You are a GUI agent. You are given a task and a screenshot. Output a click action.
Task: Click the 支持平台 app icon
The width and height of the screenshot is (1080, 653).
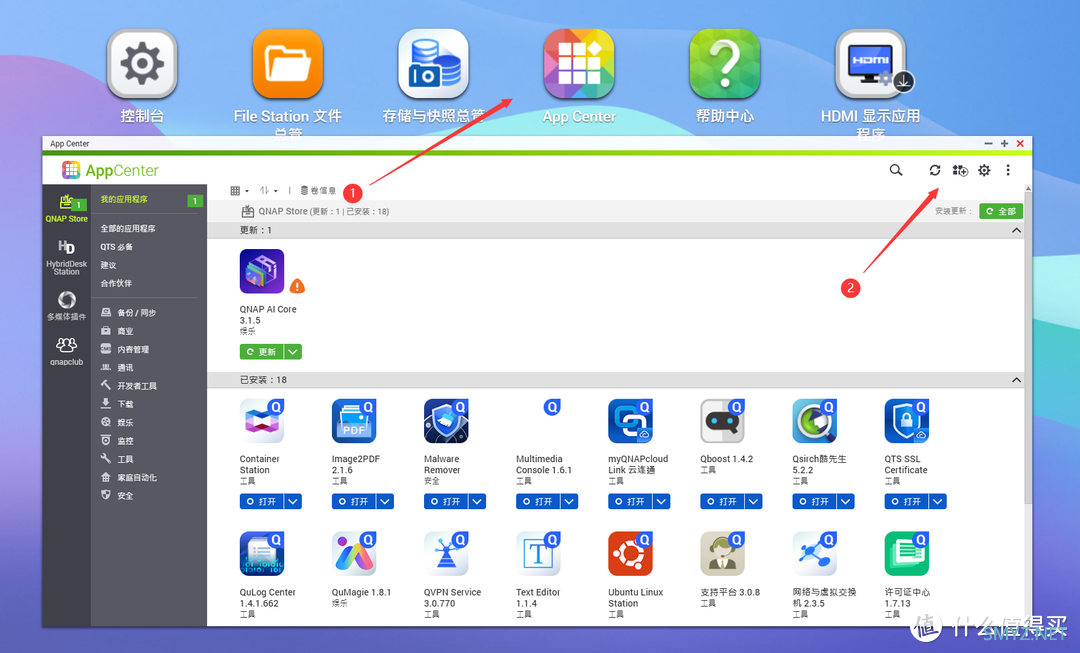coord(723,554)
